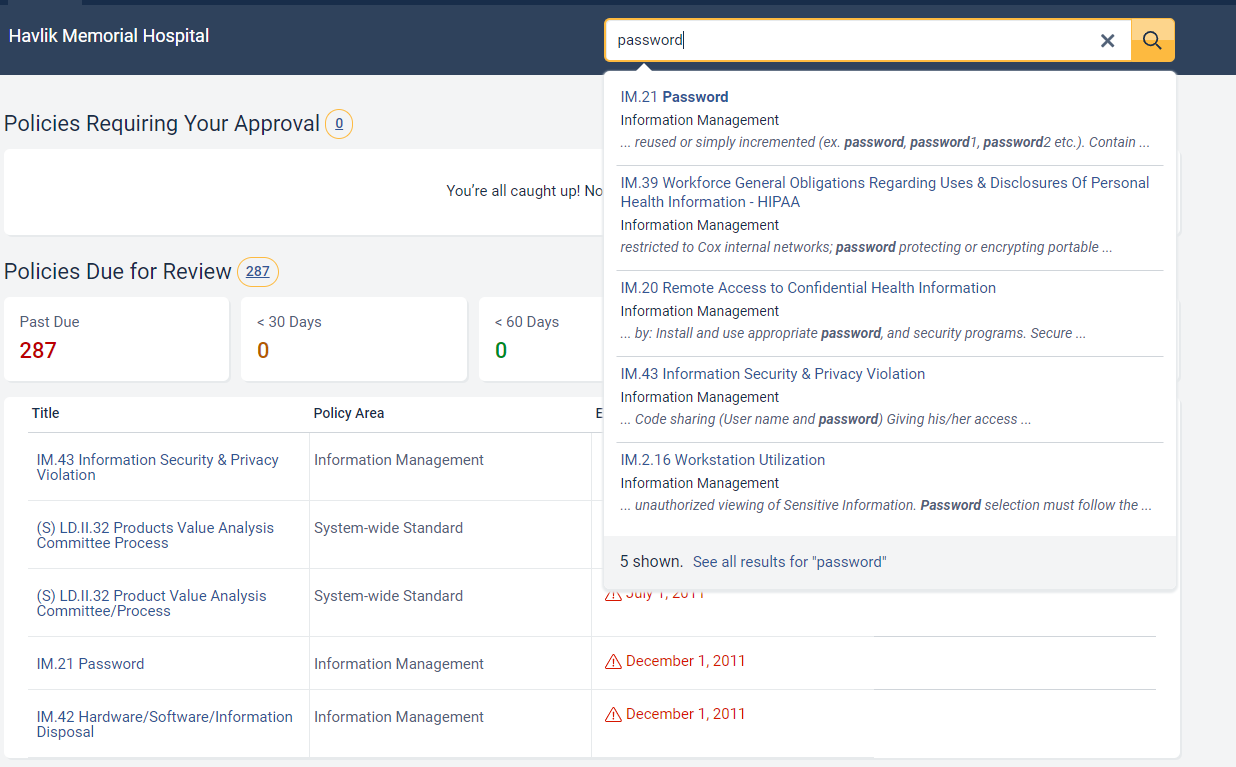1236x767 pixels.
Task: Clear the search field with X icon
Action: 1107,41
